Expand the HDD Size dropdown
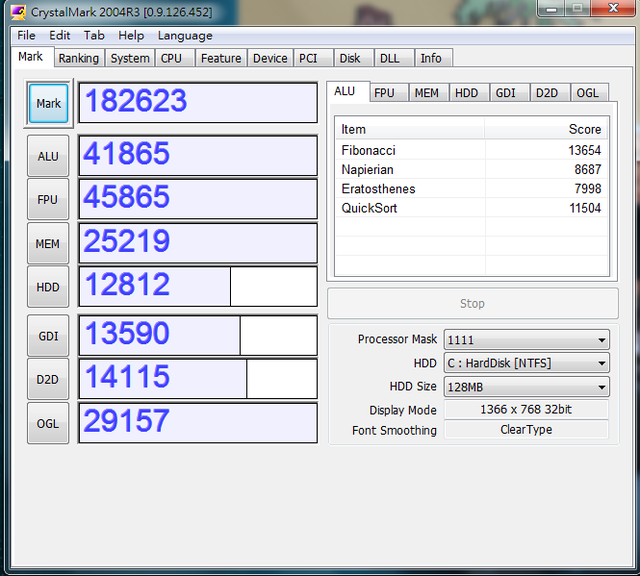 tap(527, 387)
